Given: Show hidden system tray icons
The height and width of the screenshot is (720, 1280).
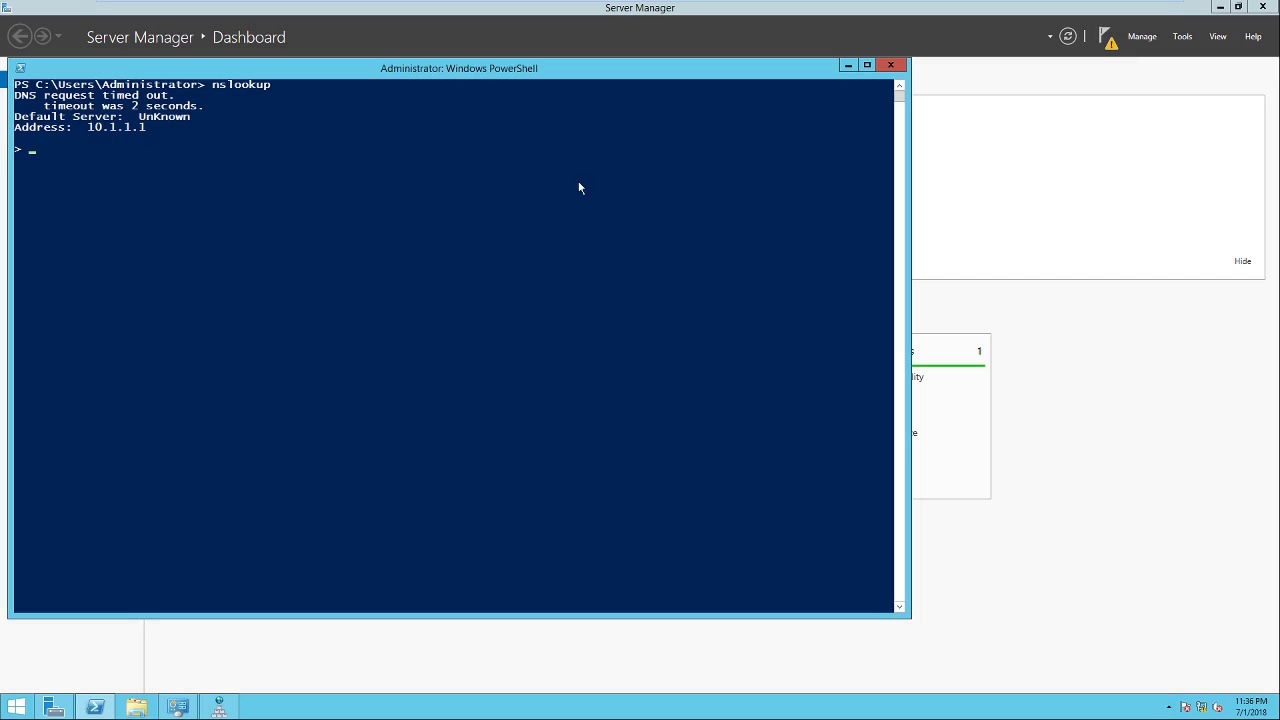Looking at the screenshot, I should (1168, 707).
